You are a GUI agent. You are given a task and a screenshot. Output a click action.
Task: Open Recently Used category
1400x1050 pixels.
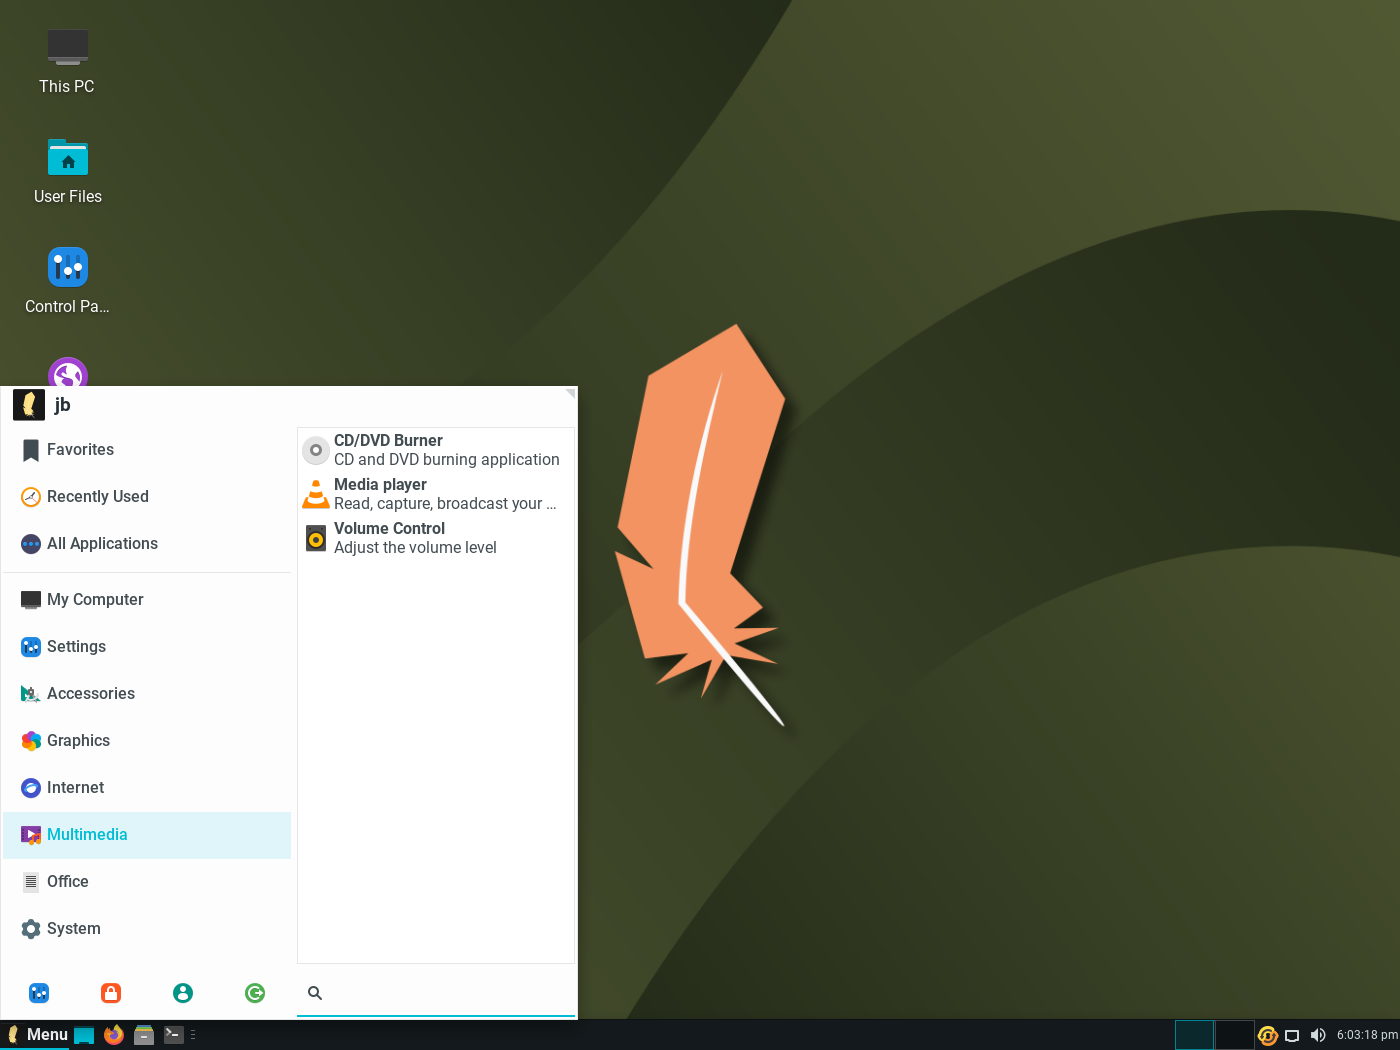147,497
